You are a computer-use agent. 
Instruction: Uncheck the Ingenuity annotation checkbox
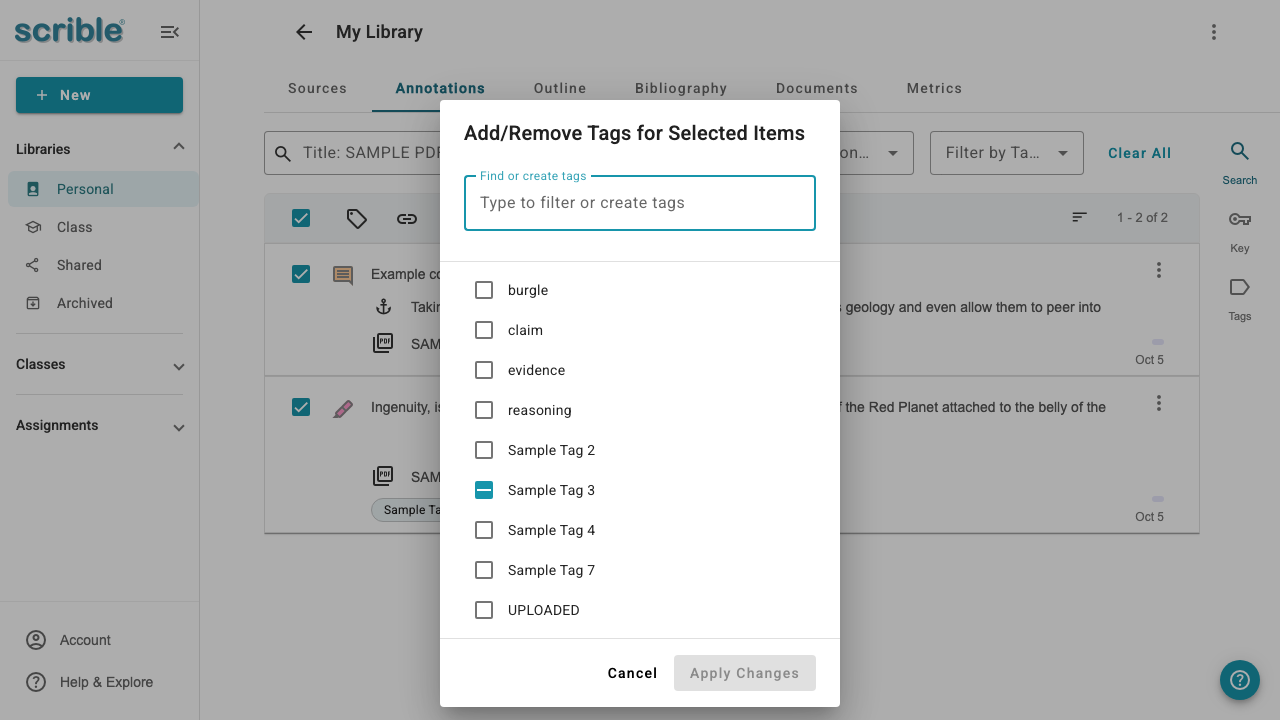pyautogui.click(x=301, y=407)
